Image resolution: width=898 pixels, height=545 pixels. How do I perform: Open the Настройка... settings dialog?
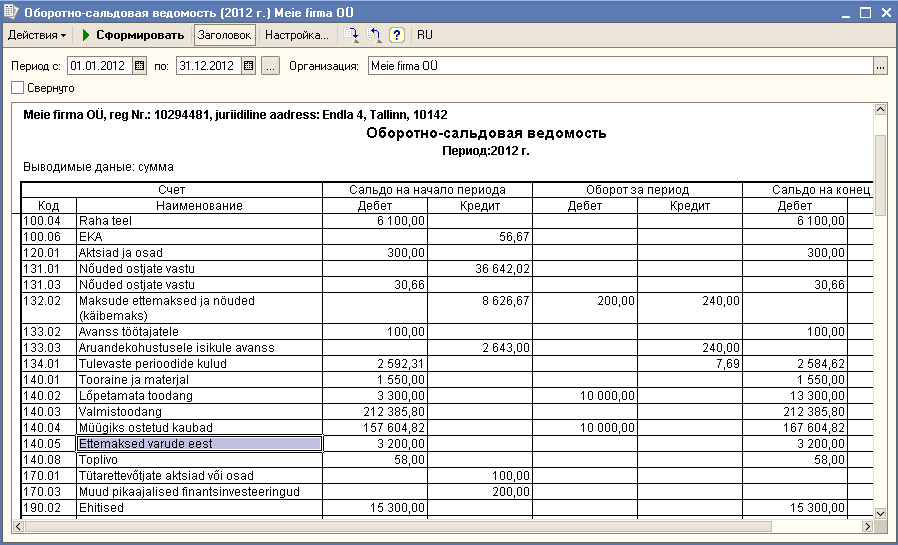click(297, 35)
